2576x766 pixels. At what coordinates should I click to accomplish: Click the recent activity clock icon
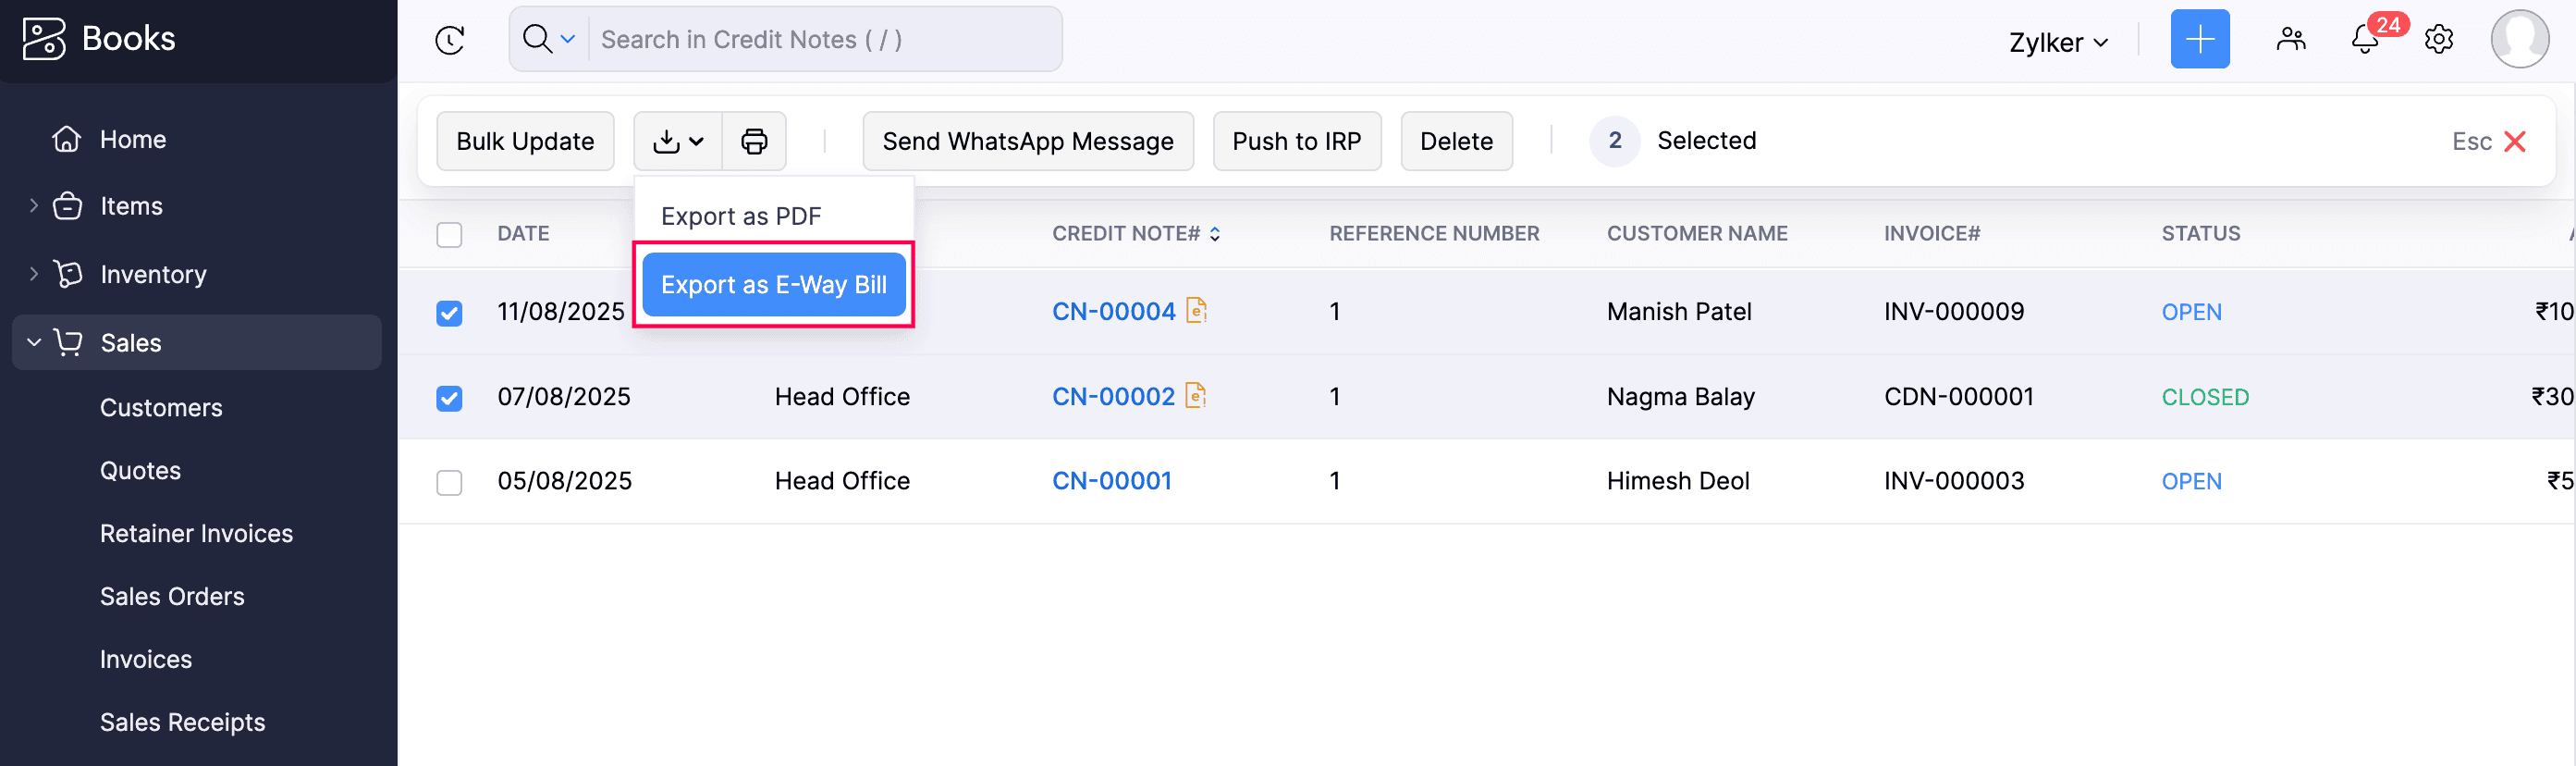click(x=450, y=40)
